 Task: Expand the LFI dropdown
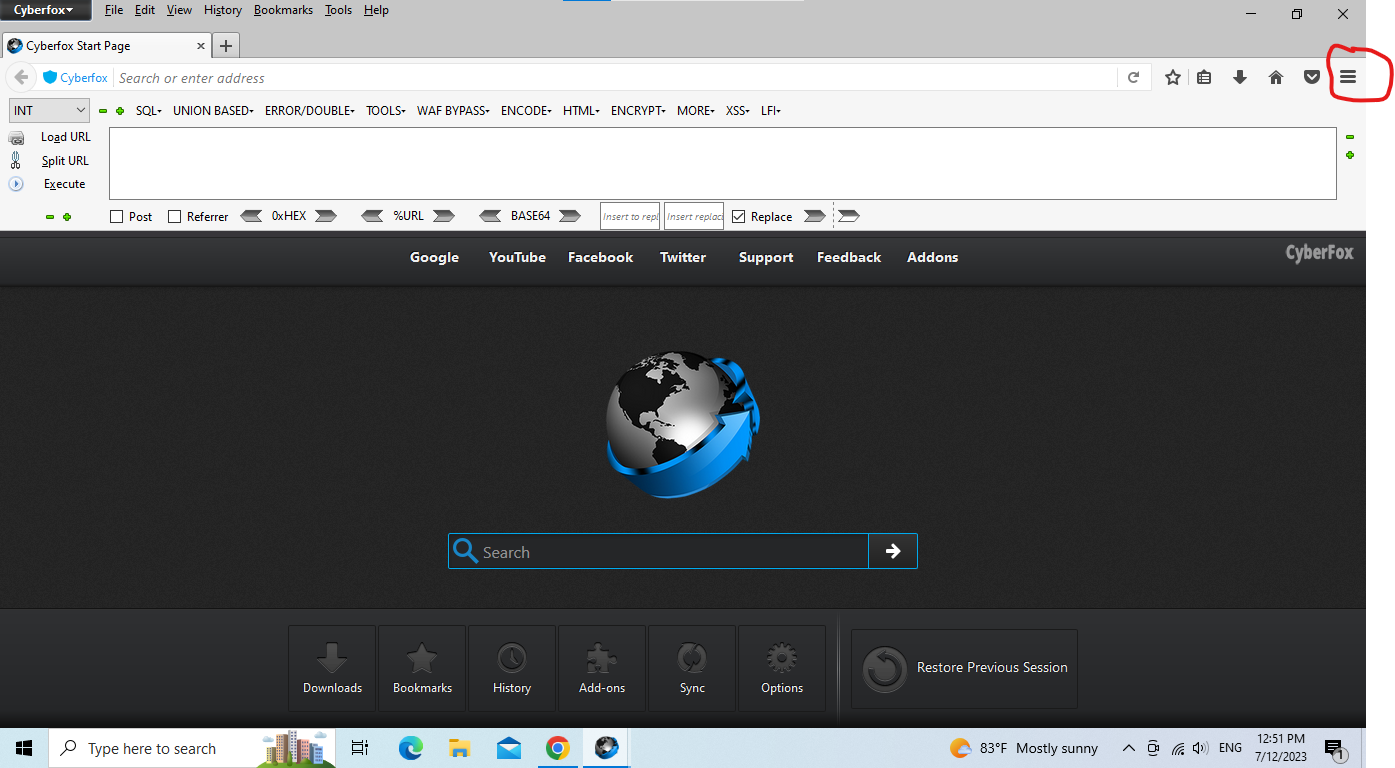coord(771,111)
